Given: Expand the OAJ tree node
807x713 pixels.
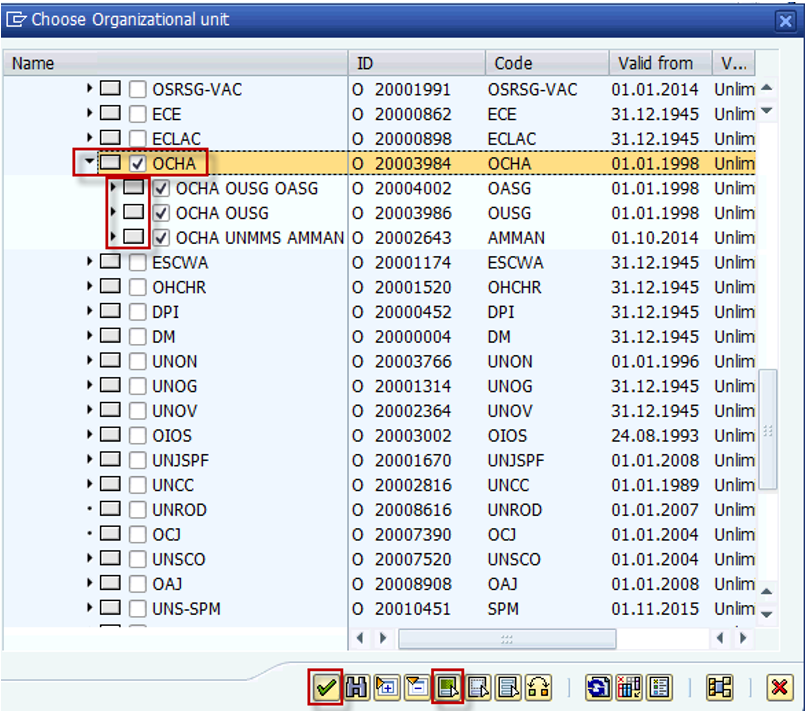Looking at the screenshot, I should pyautogui.click(x=90, y=582).
